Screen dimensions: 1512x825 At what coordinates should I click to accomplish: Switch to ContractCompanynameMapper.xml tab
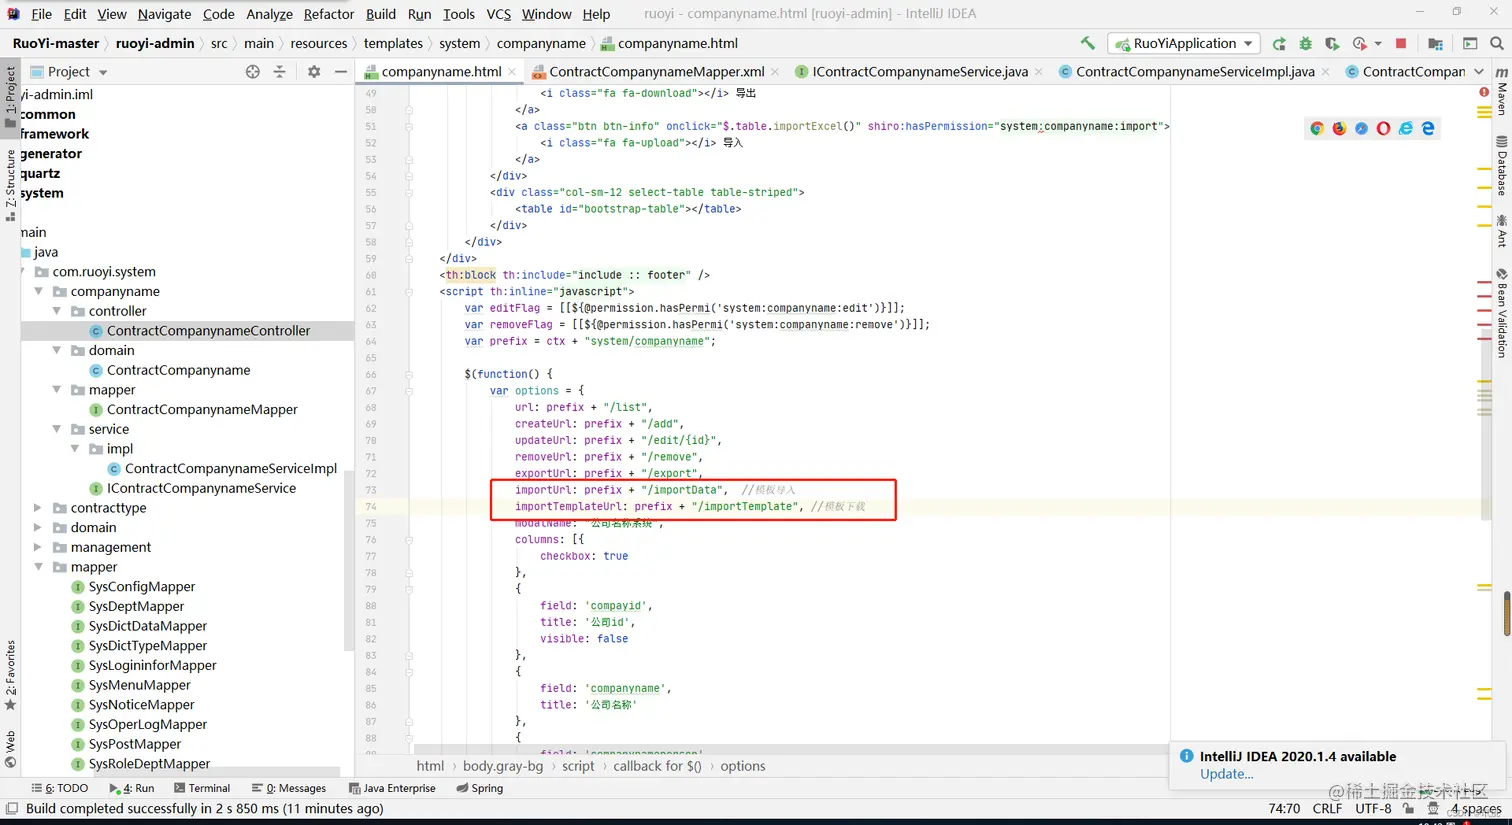(656, 71)
